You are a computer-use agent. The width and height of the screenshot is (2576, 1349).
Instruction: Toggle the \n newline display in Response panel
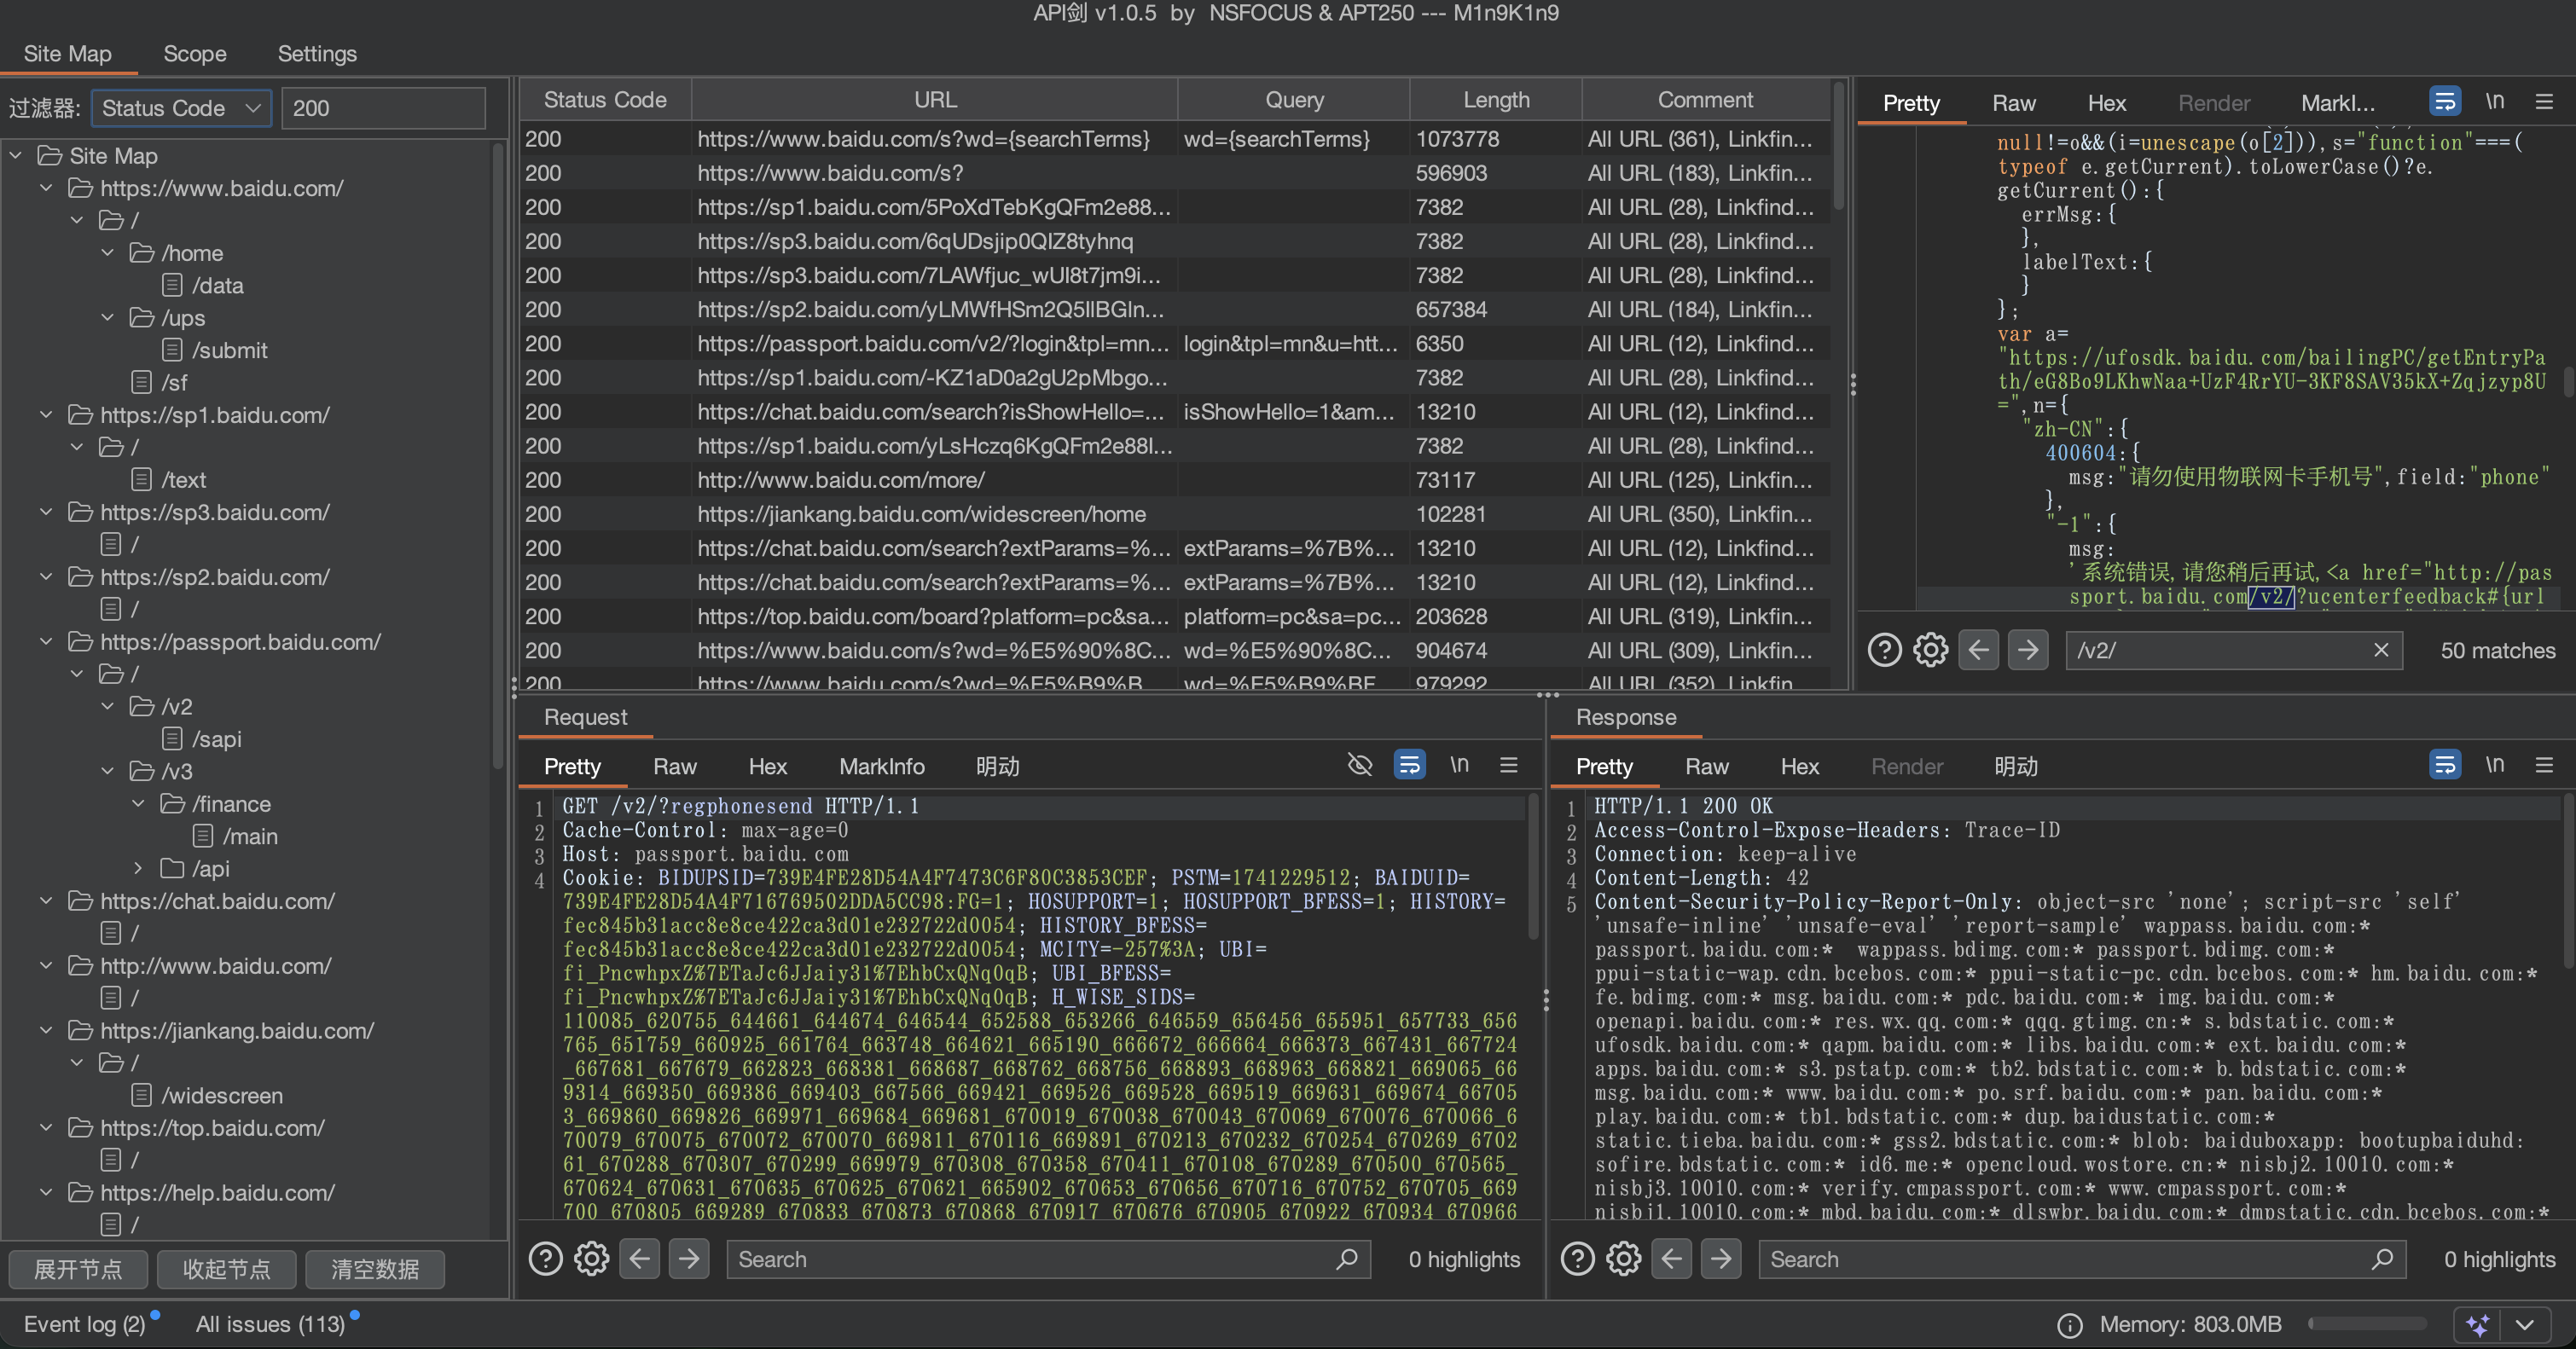[2495, 765]
